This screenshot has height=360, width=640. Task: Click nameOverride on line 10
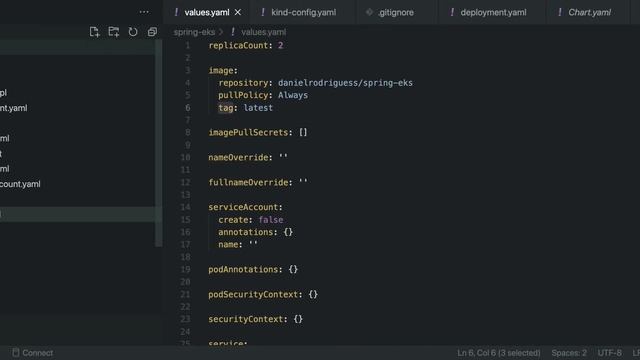coord(238,158)
